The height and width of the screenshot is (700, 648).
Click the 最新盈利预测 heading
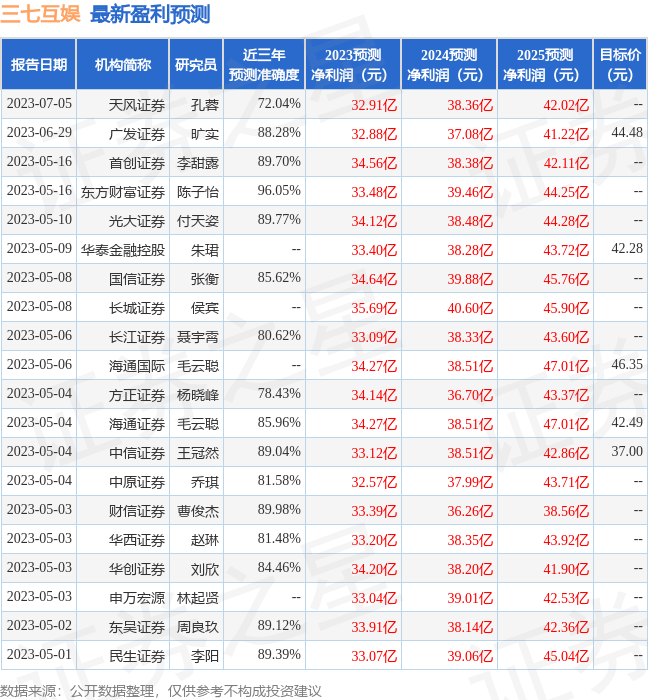pos(150,14)
